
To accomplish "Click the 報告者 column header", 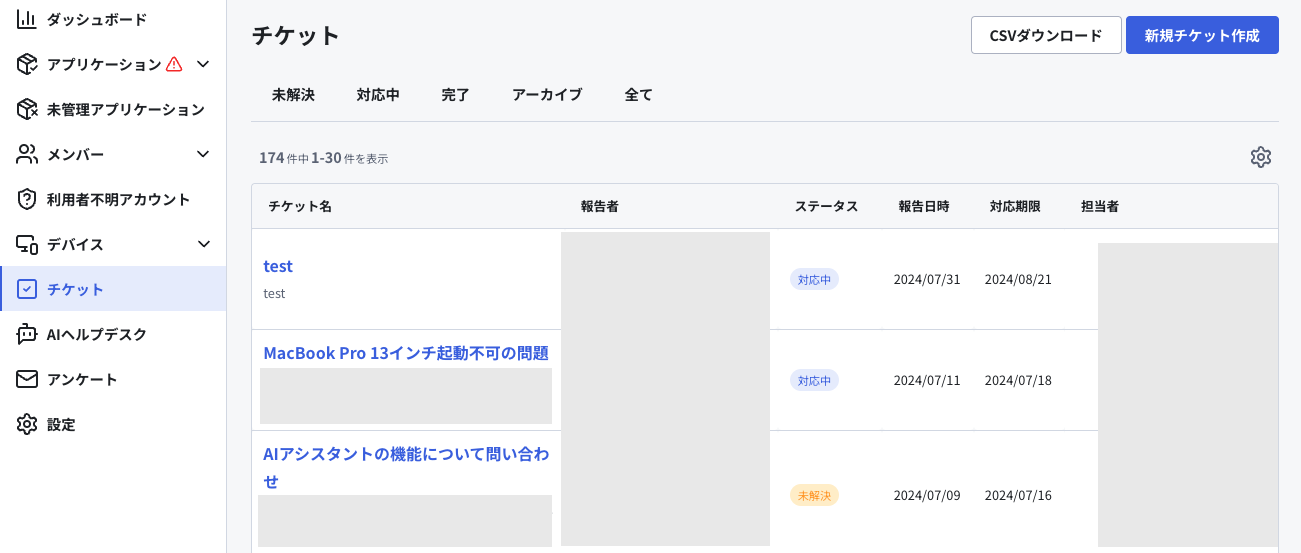I will [599, 206].
